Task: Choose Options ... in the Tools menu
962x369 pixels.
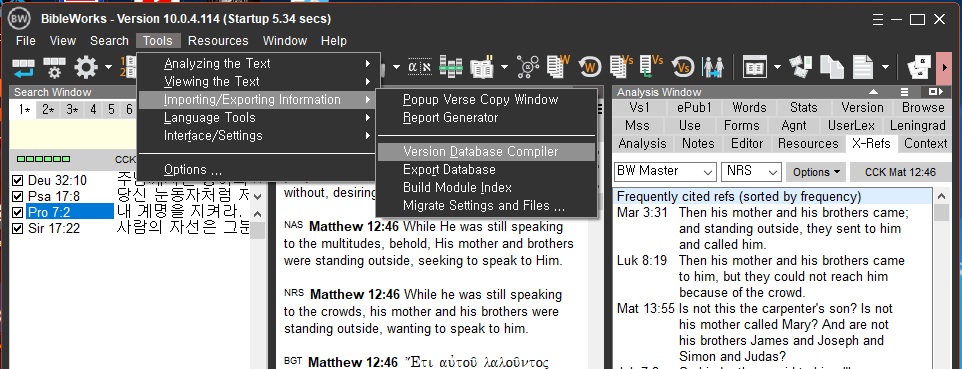Action: (256, 169)
